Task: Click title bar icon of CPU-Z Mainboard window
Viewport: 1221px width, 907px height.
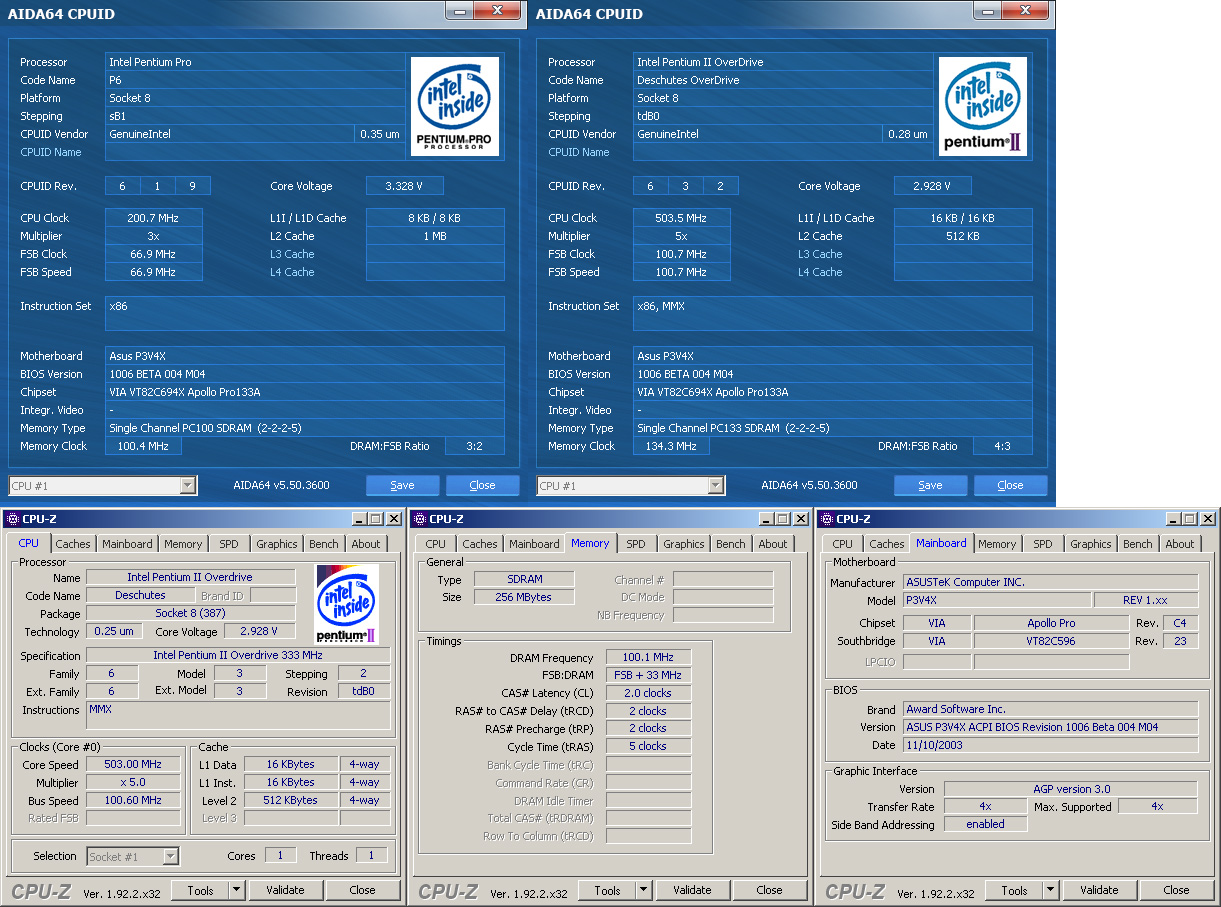Action: point(827,519)
